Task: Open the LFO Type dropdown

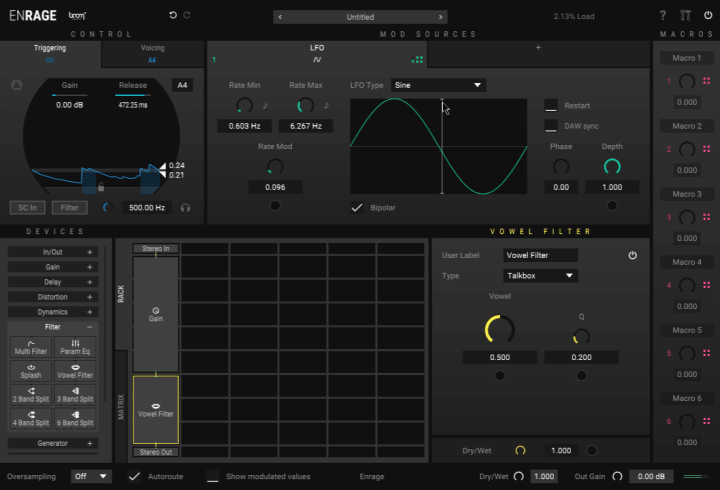Action: click(438, 85)
